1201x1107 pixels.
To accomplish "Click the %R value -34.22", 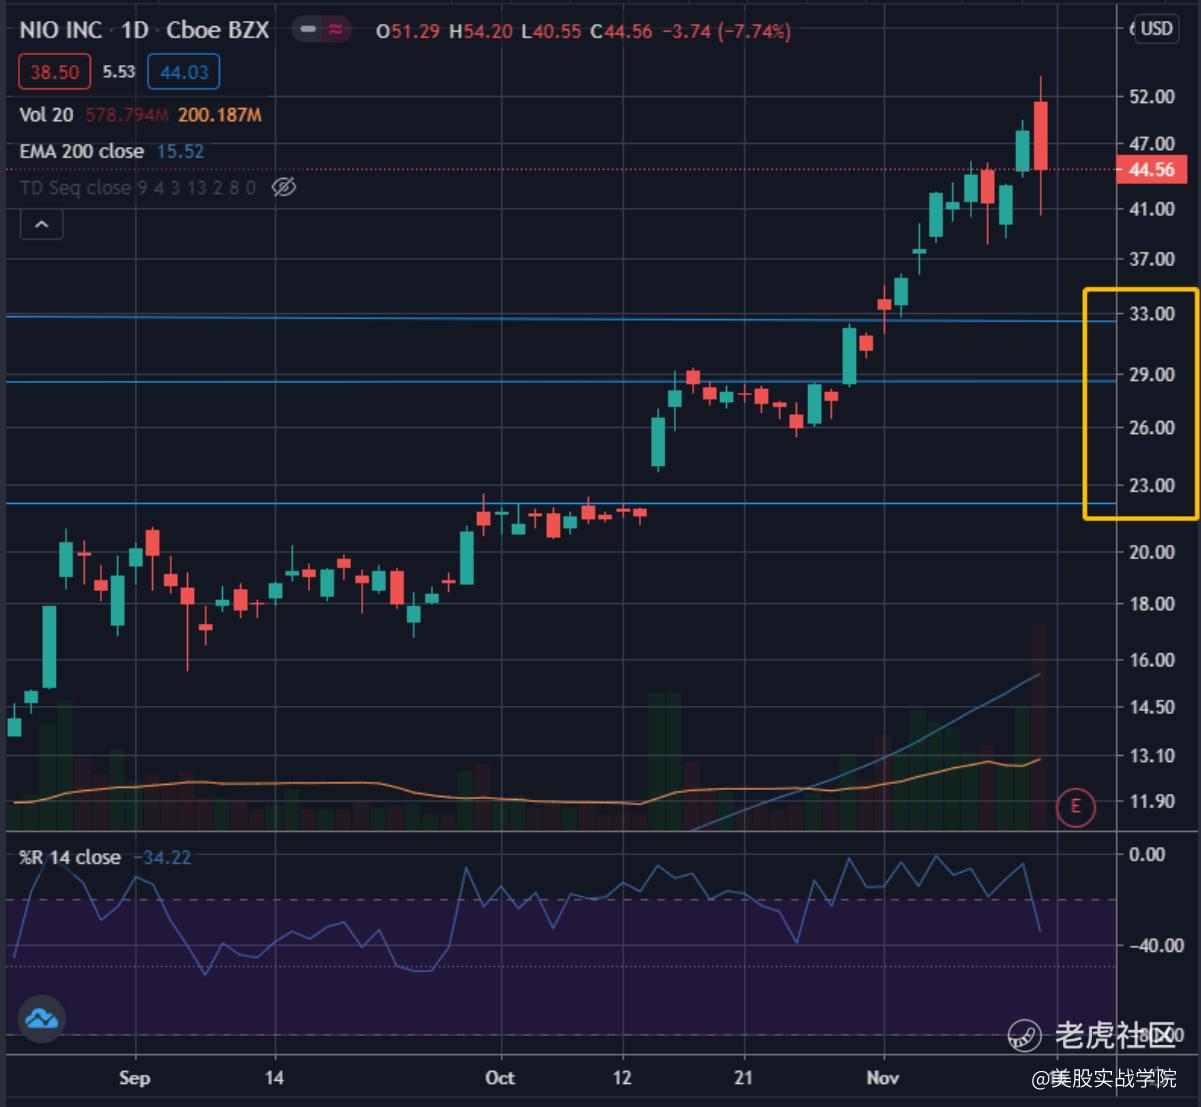I will pos(161,857).
